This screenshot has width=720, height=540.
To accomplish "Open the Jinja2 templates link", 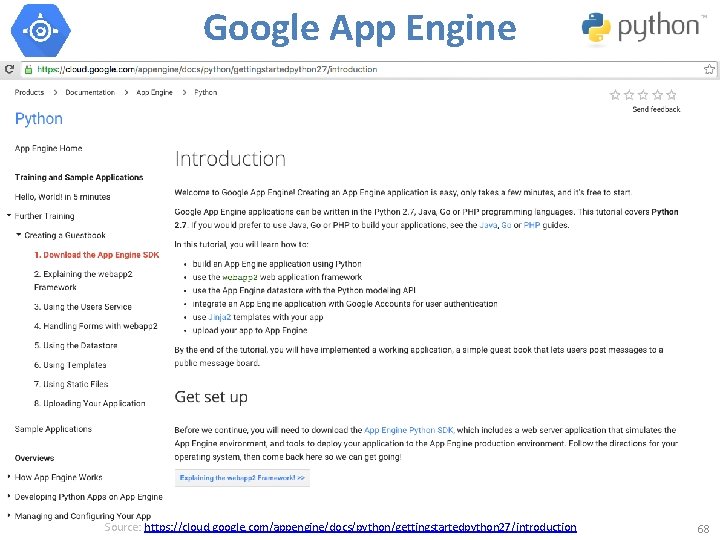I will 219,317.
